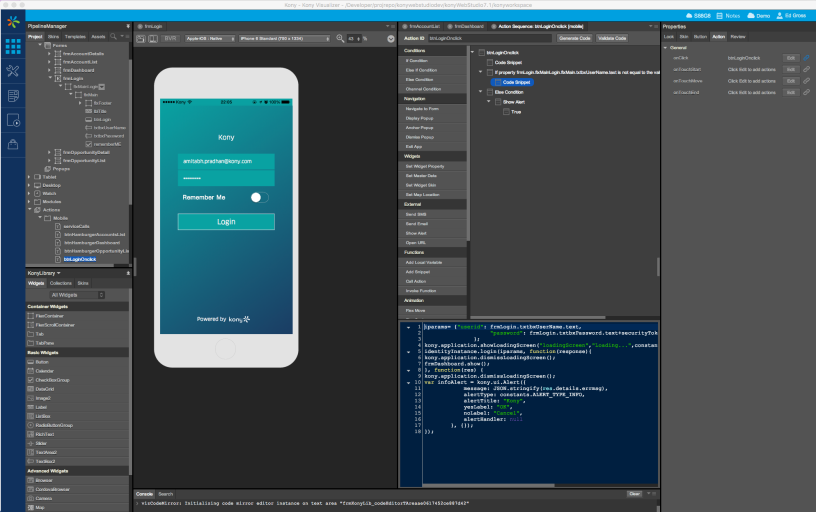This screenshot has width=816, height=512.
Task: Open the Apple iOS Native platform dropdown
Action: (210, 39)
